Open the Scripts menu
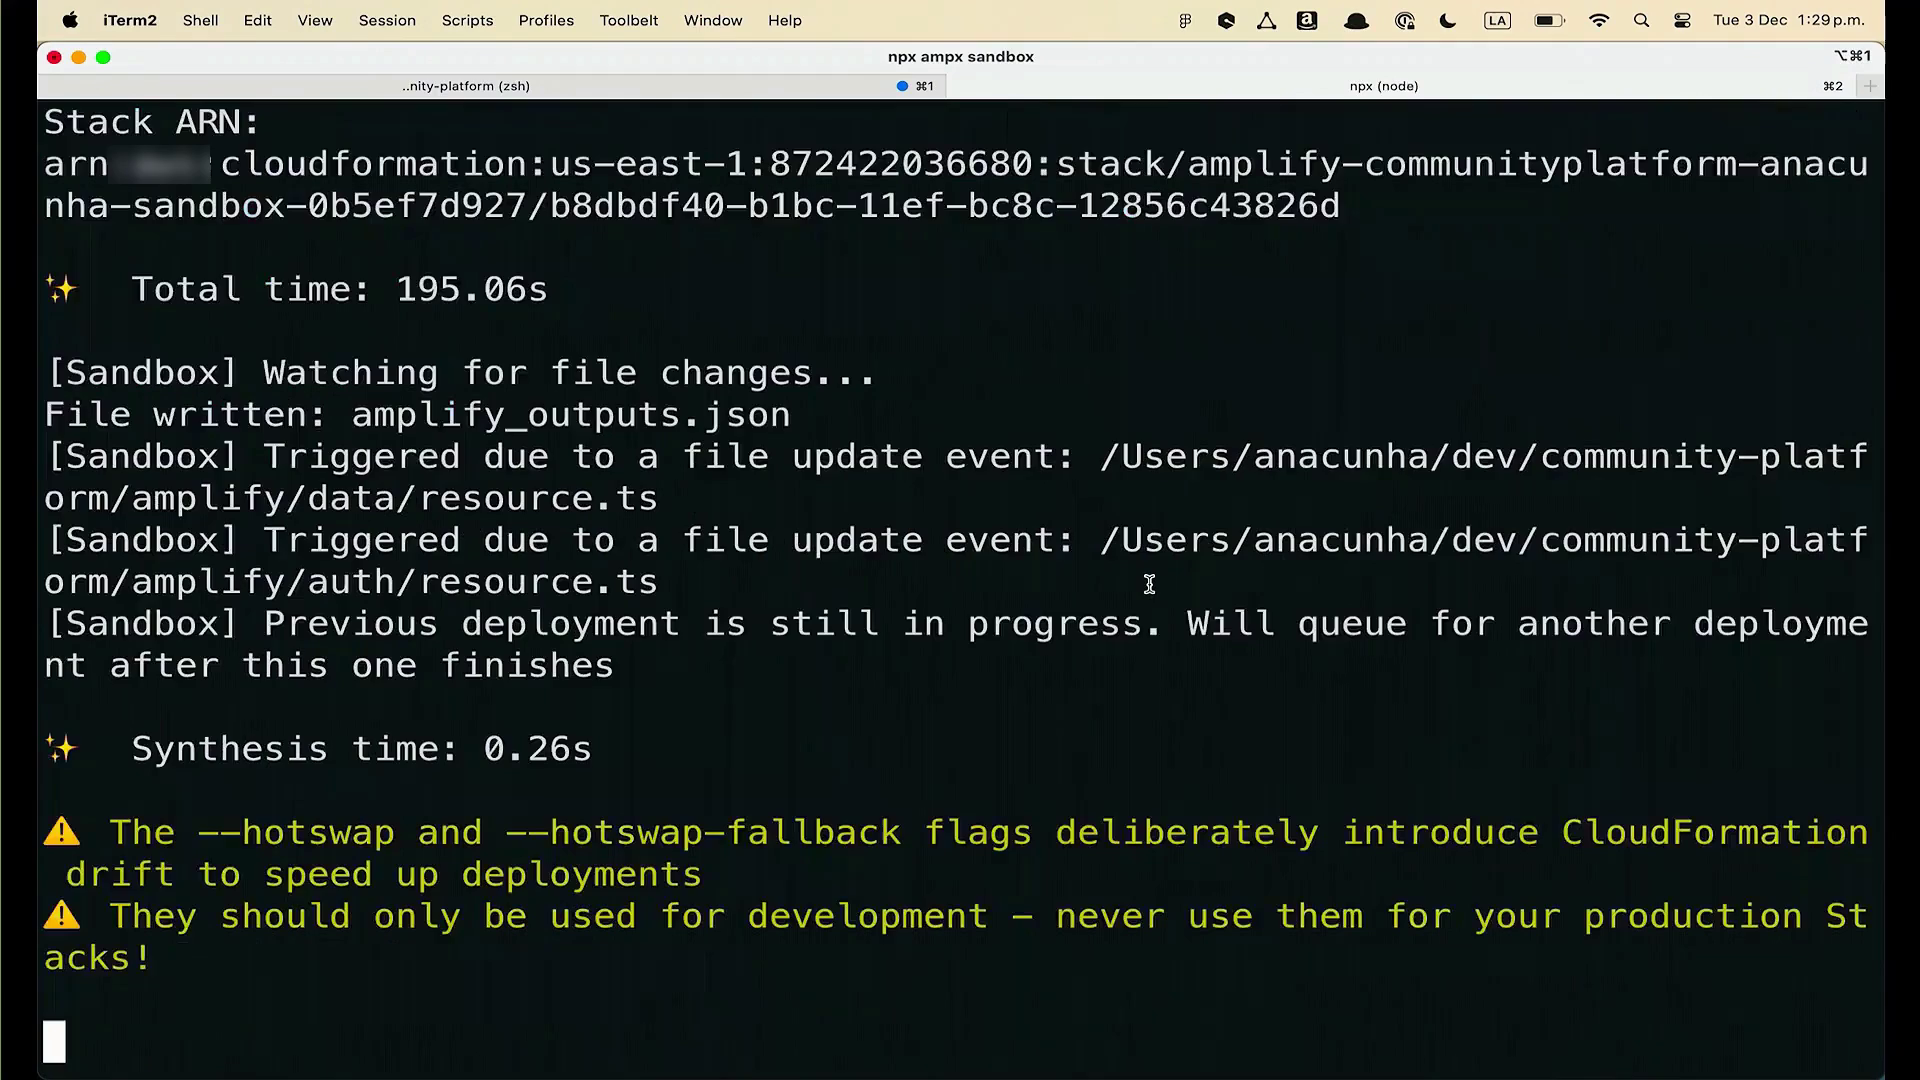1920x1080 pixels. 467,20
